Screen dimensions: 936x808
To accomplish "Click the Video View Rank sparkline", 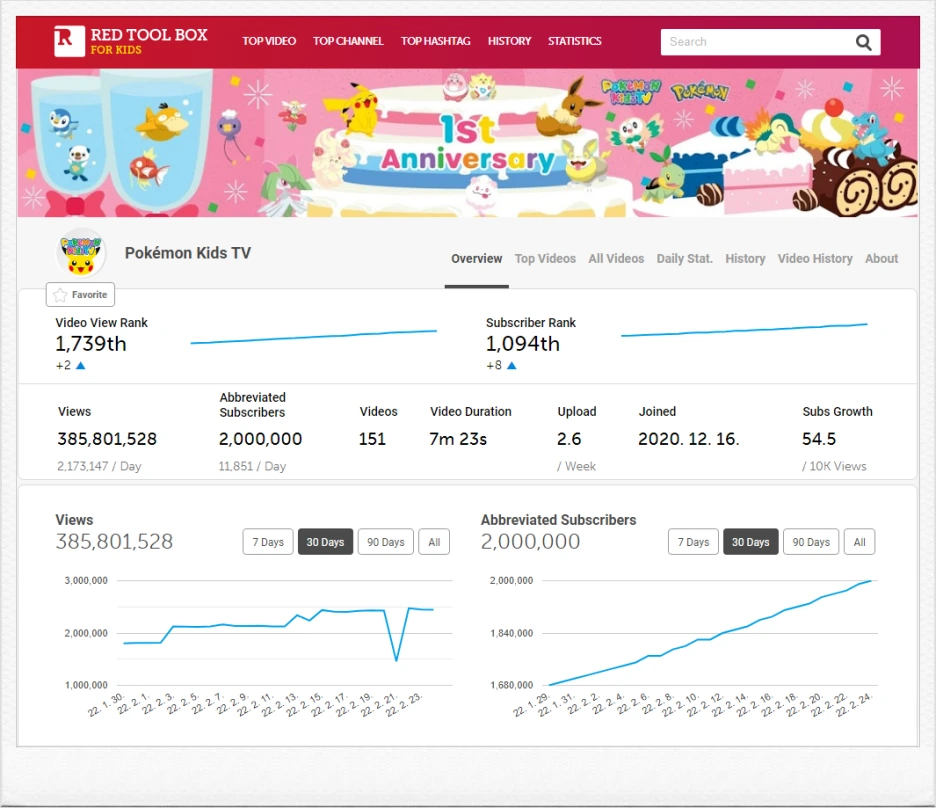I will (x=313, y=337).
